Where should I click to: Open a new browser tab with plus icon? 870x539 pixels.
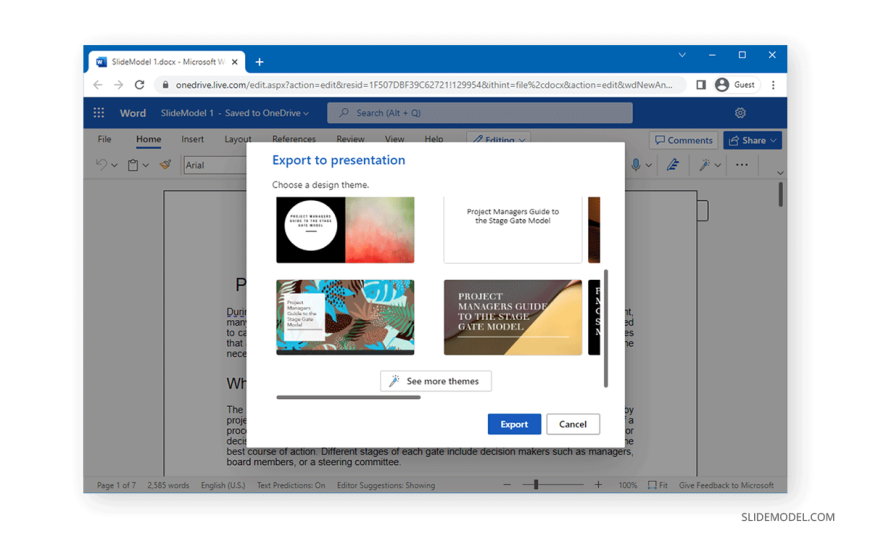coord(259,62)
